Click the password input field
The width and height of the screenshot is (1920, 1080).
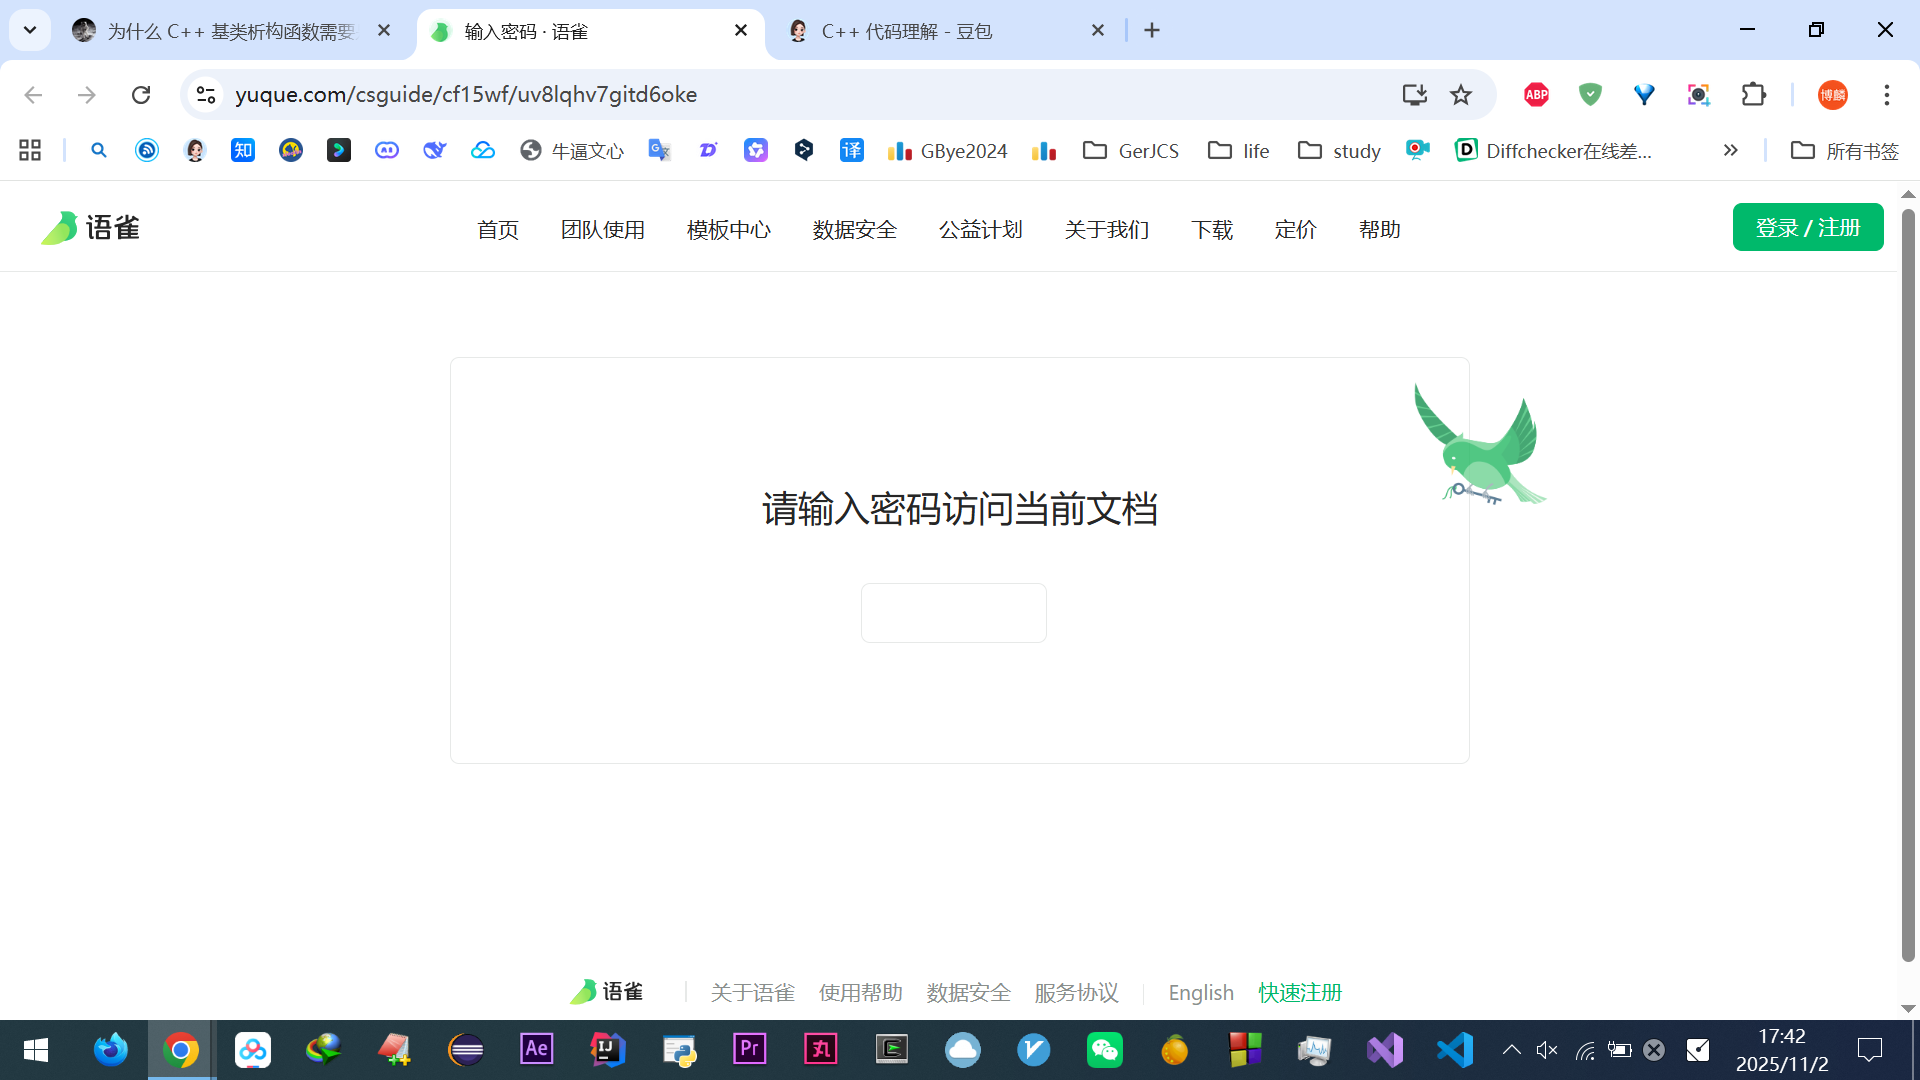[952, 612]
